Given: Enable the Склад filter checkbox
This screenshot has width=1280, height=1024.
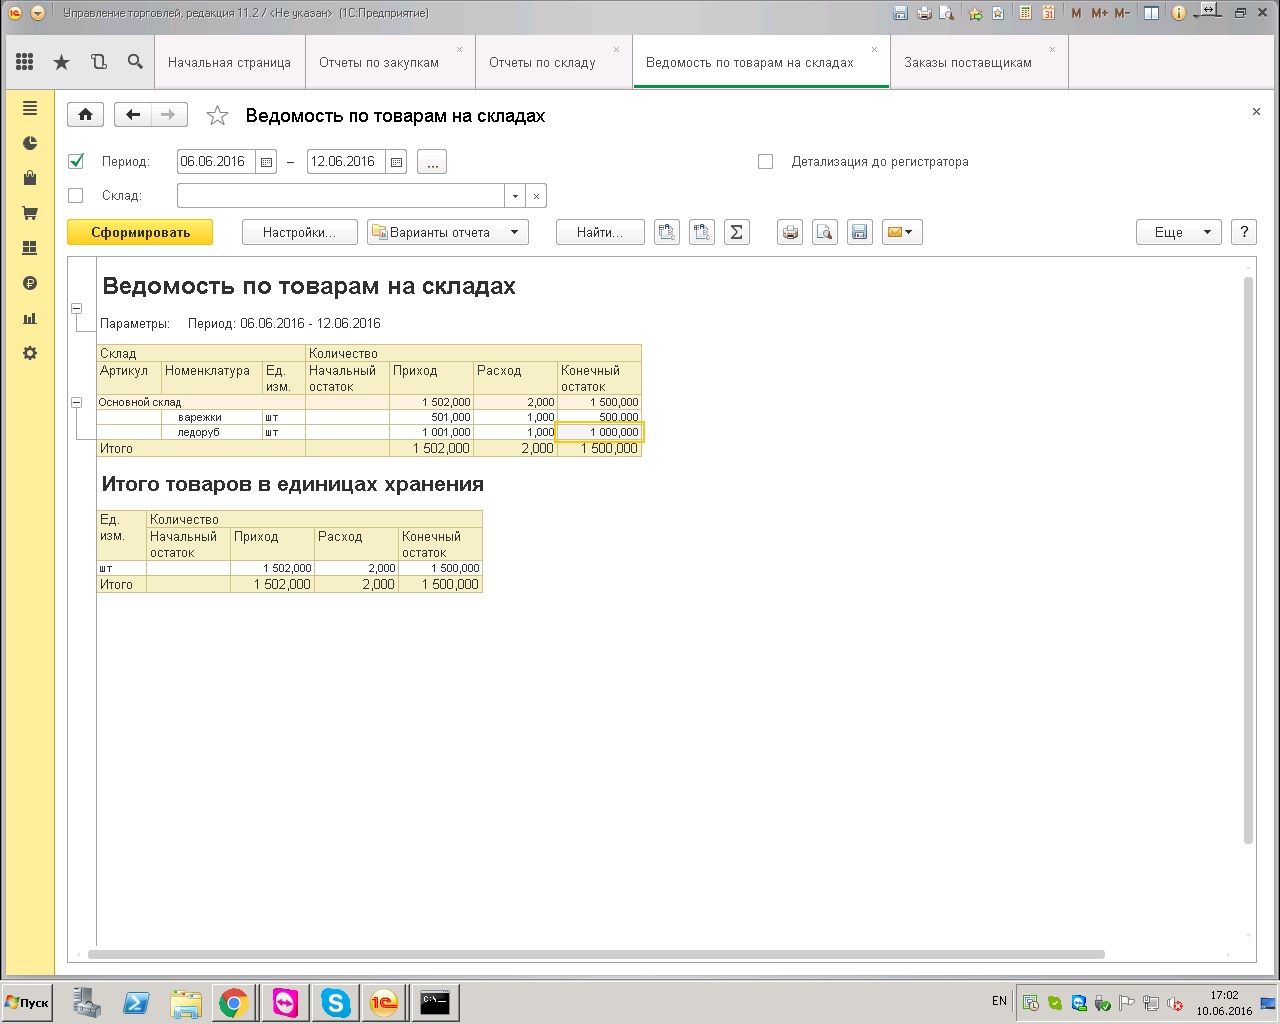Looking at the screenshot, I should click(x=76, y=195).
